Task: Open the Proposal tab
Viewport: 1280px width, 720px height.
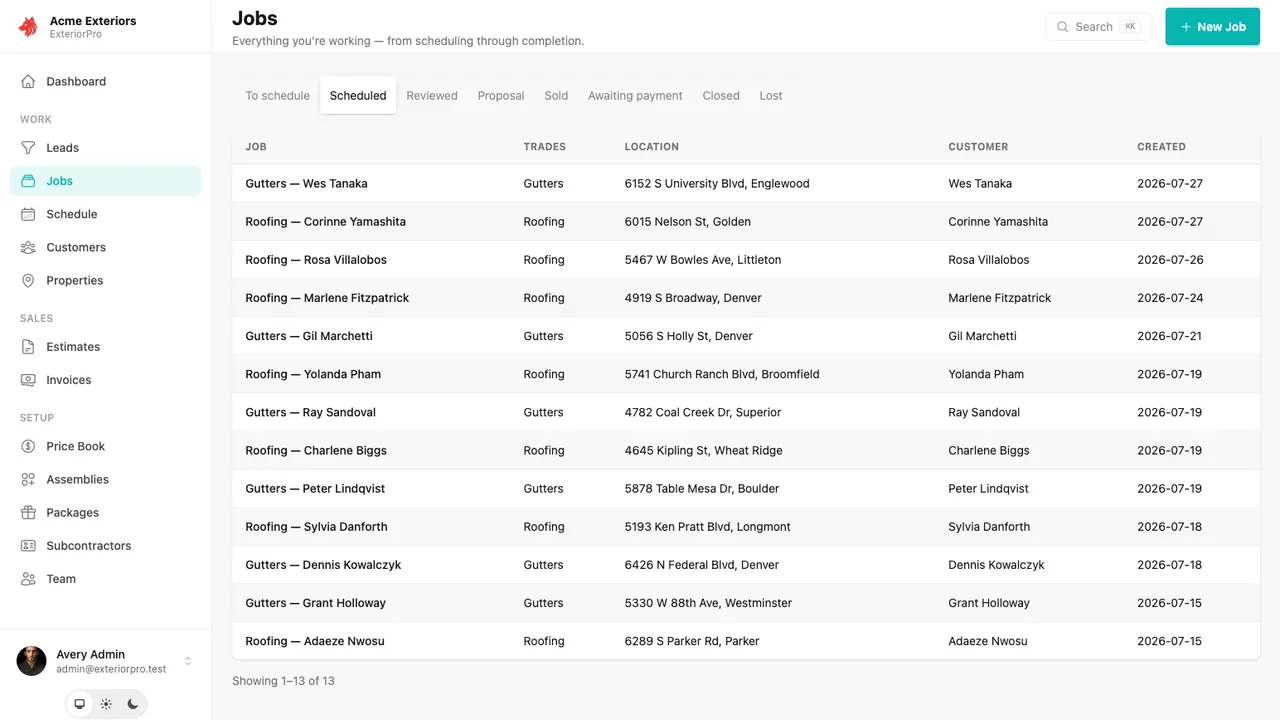Action: point(501,96)
